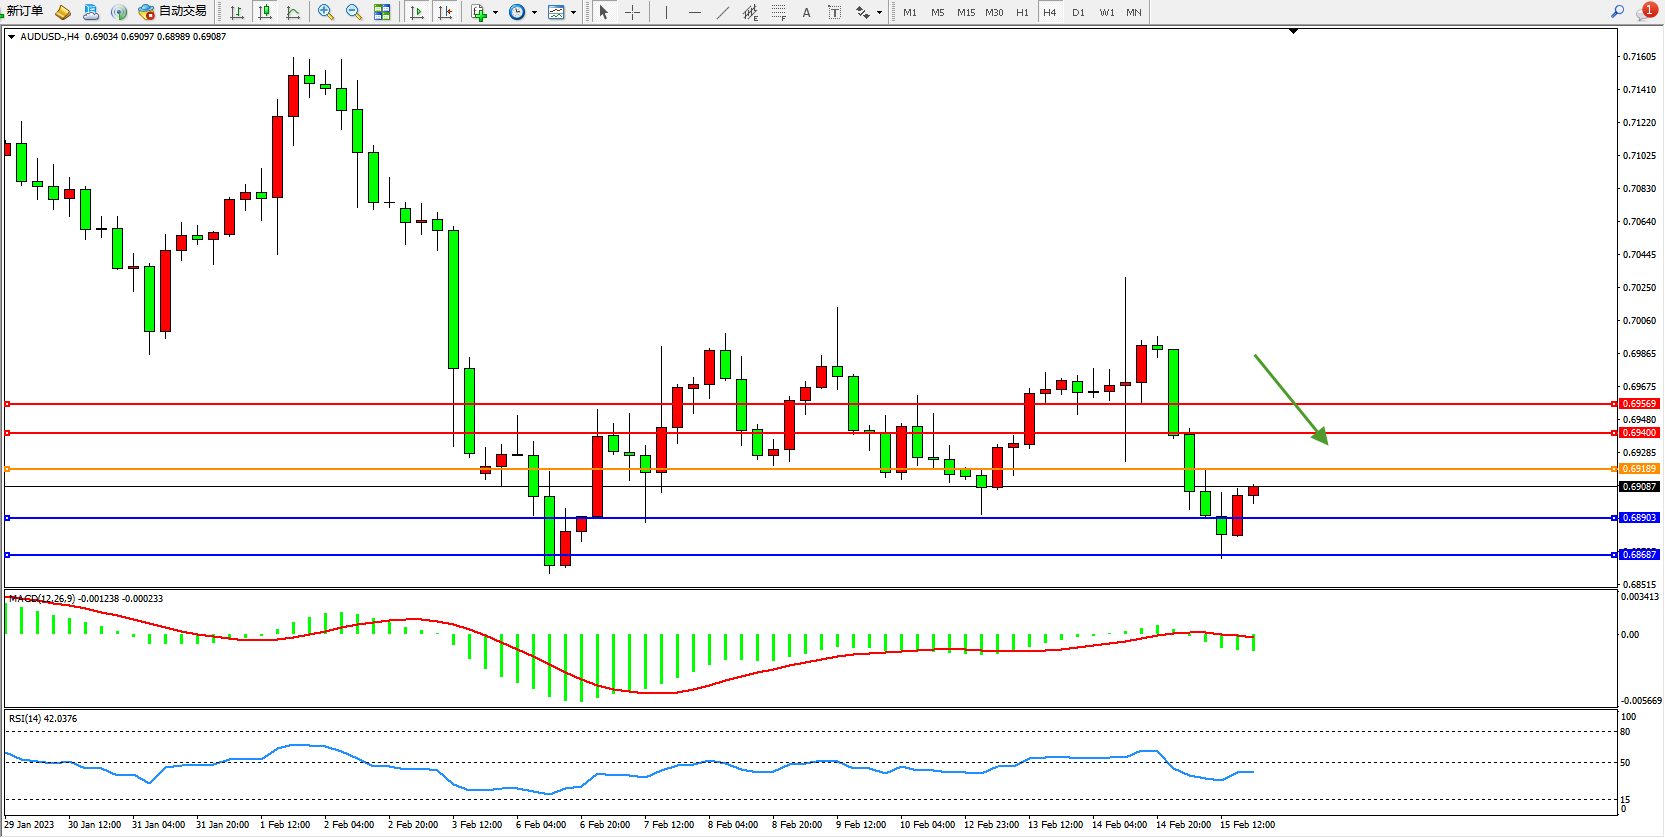
Task: Click the search magnifier in top-right corner
Action: (1617, 11)
